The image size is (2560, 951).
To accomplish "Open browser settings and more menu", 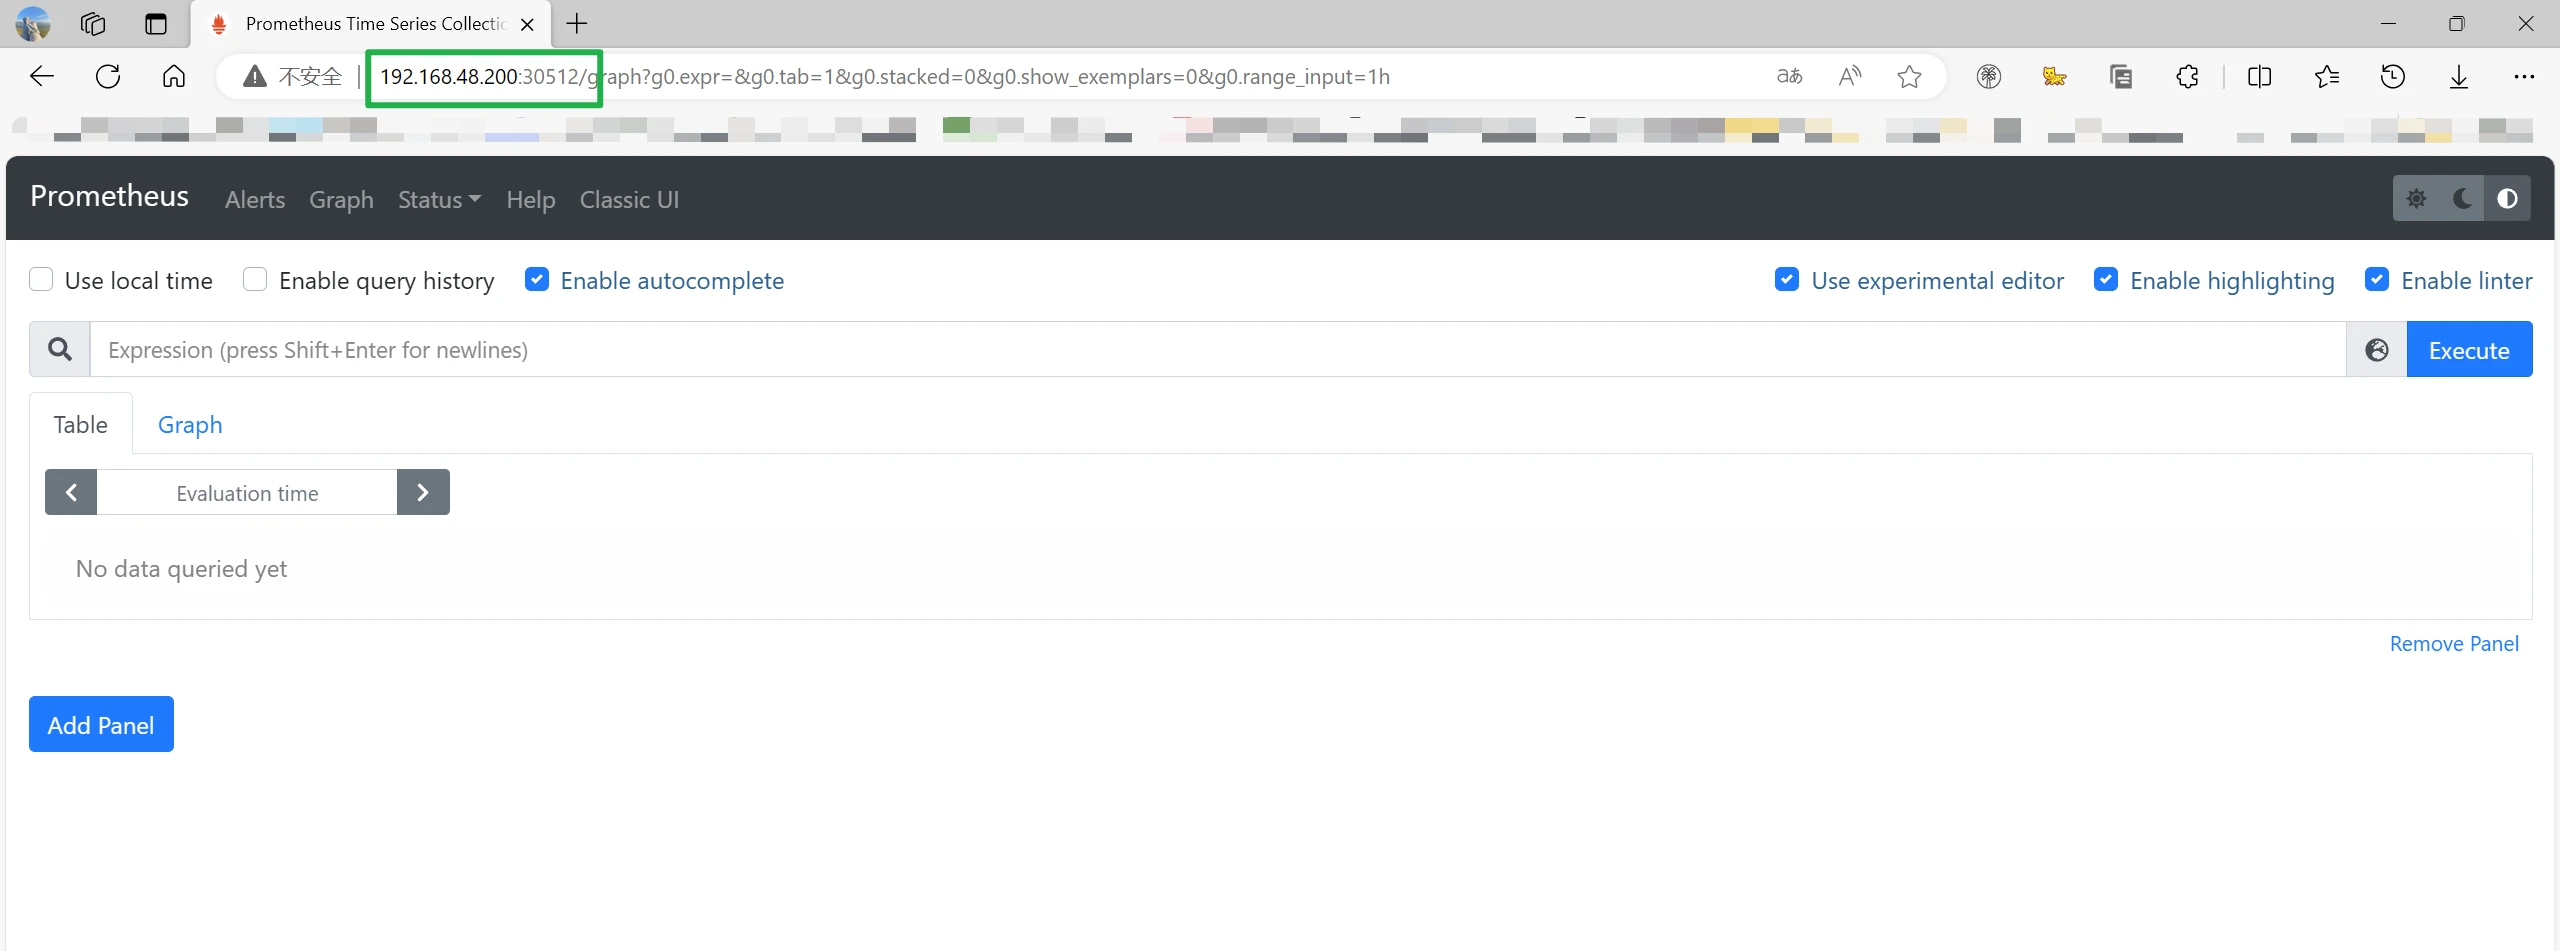I will point(2524,77).
